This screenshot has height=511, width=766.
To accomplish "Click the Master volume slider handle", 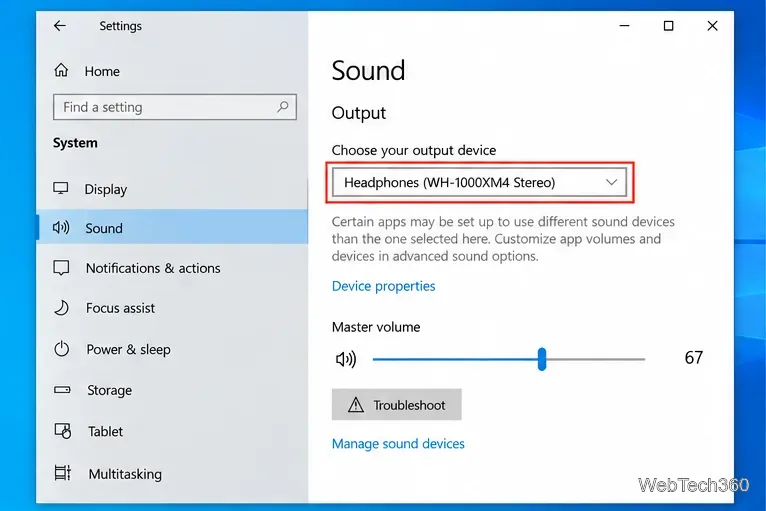I will [542, 359].
